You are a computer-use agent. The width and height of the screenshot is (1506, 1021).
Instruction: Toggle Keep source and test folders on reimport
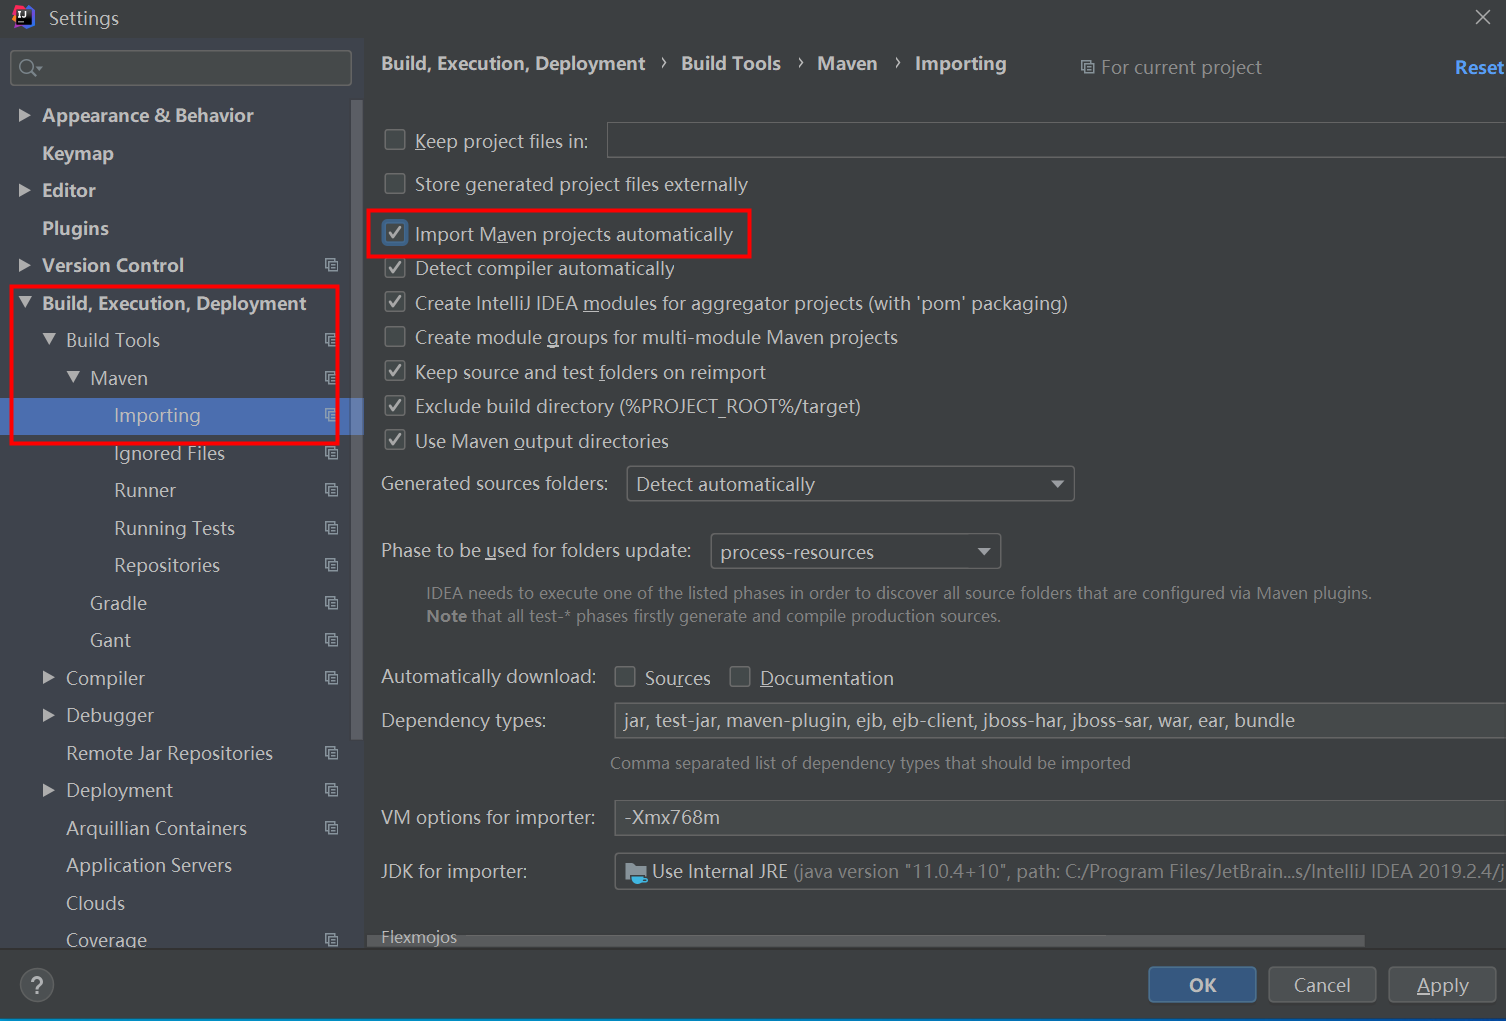395,371
